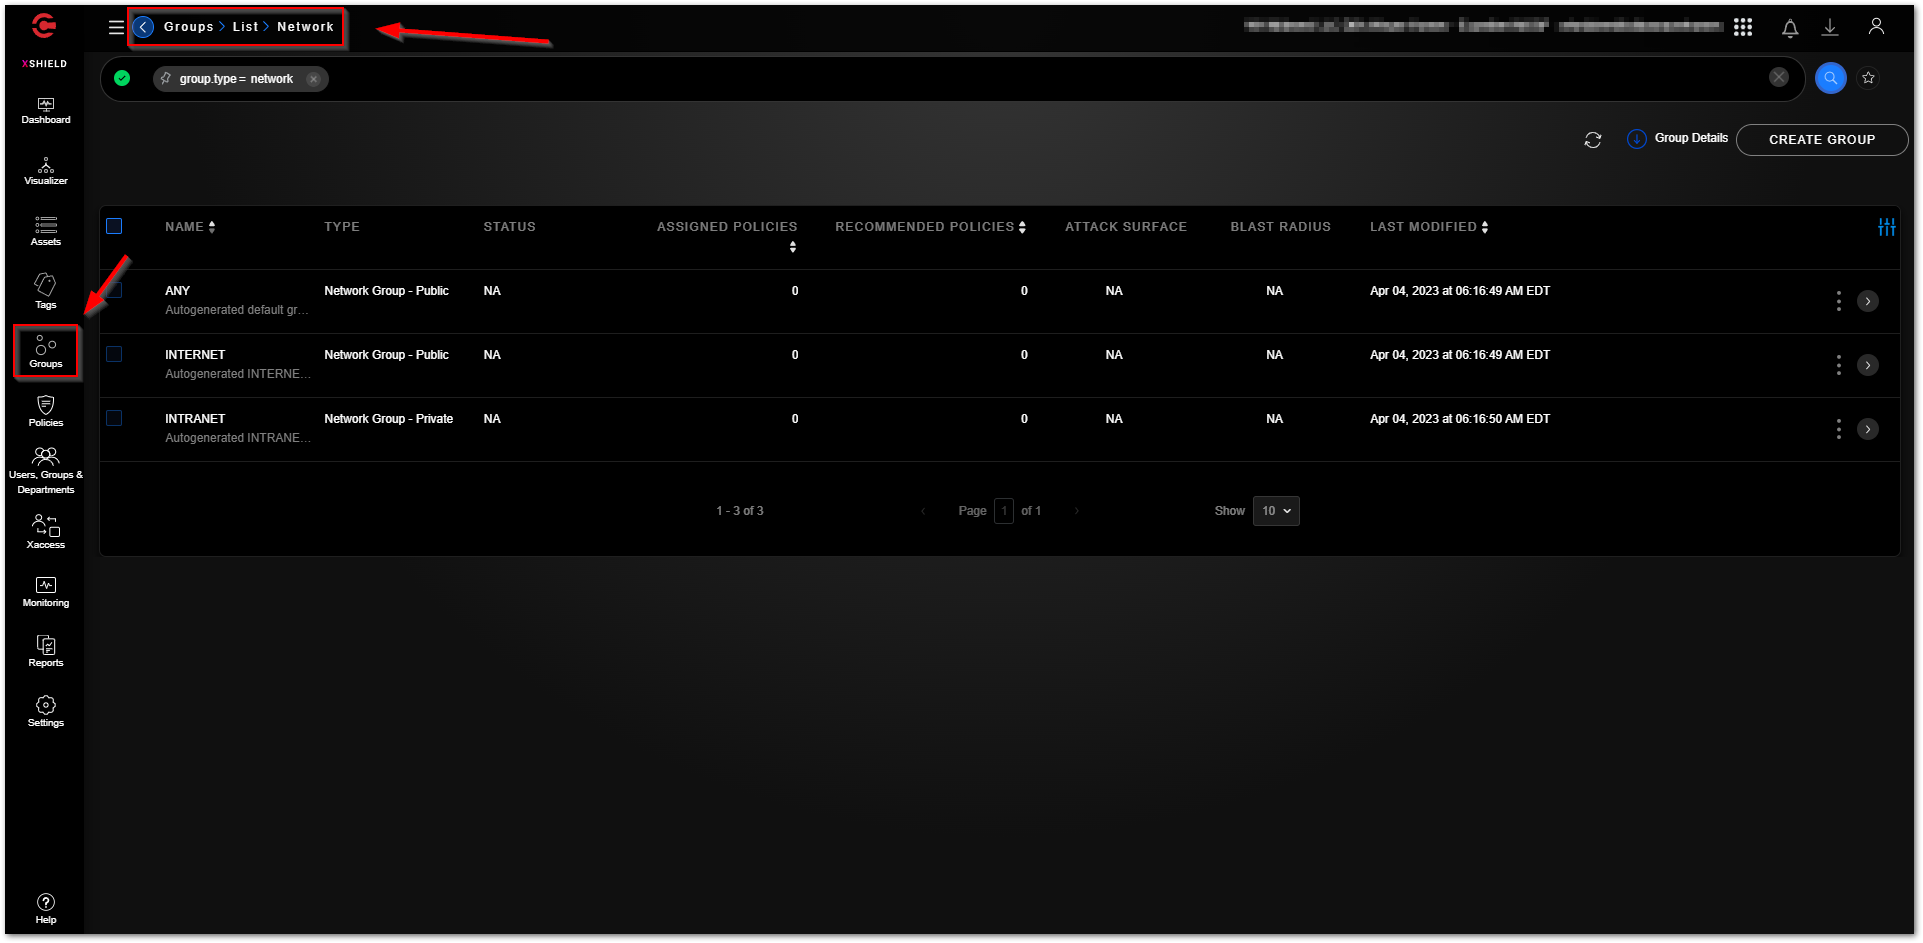Click the BLAST RADIUS column header
Viewport: 1923px width, 943px height.
pos(1280,227)
